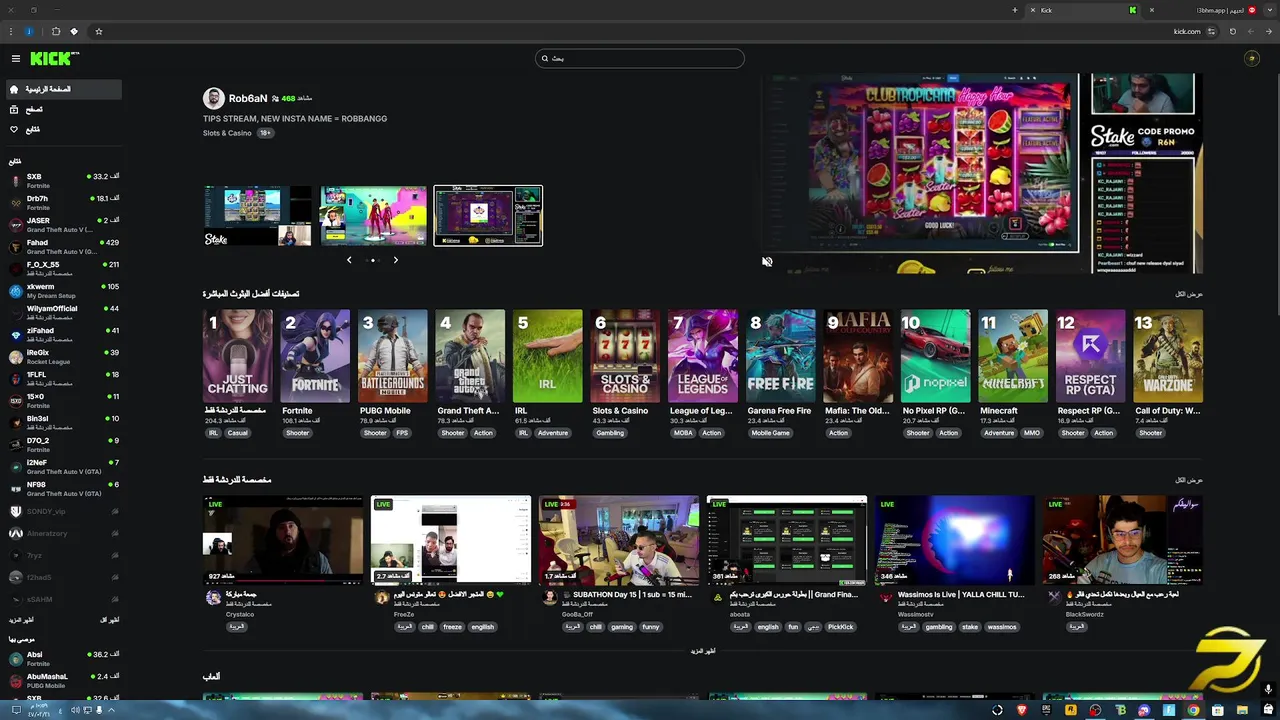Reload the kick.com page

tap(1232, 31)
